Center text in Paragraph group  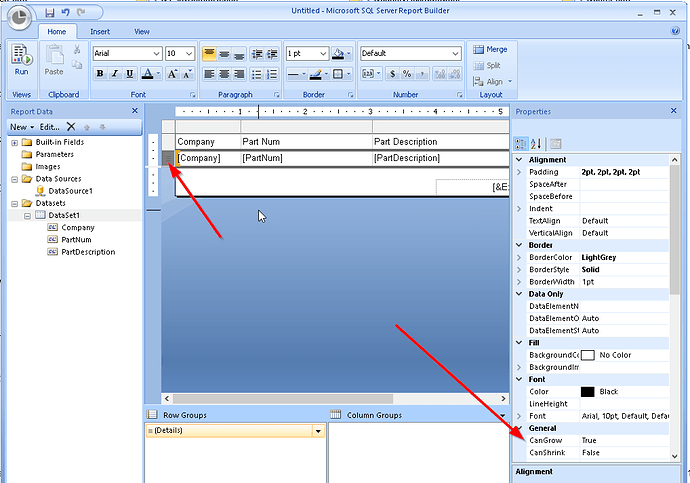point(224,74)
